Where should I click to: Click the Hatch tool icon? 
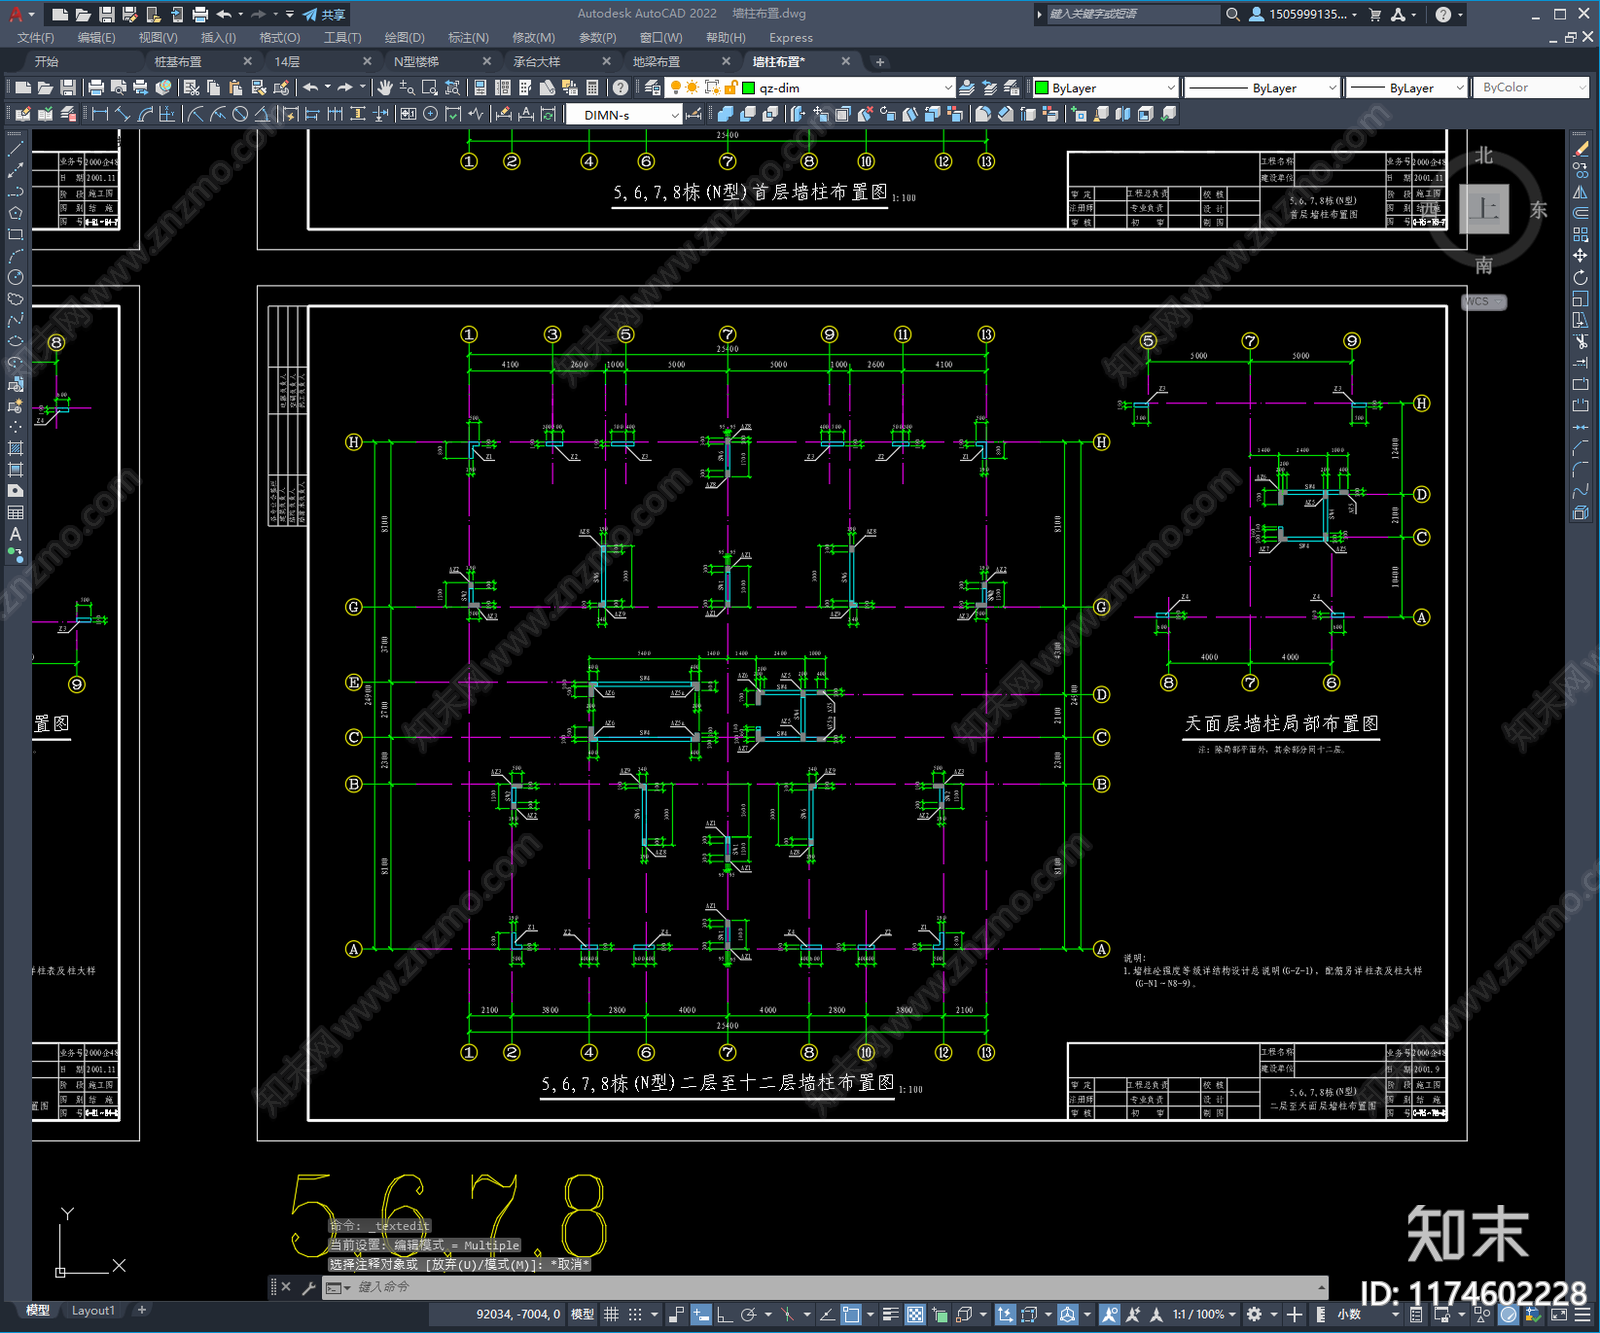15,448
